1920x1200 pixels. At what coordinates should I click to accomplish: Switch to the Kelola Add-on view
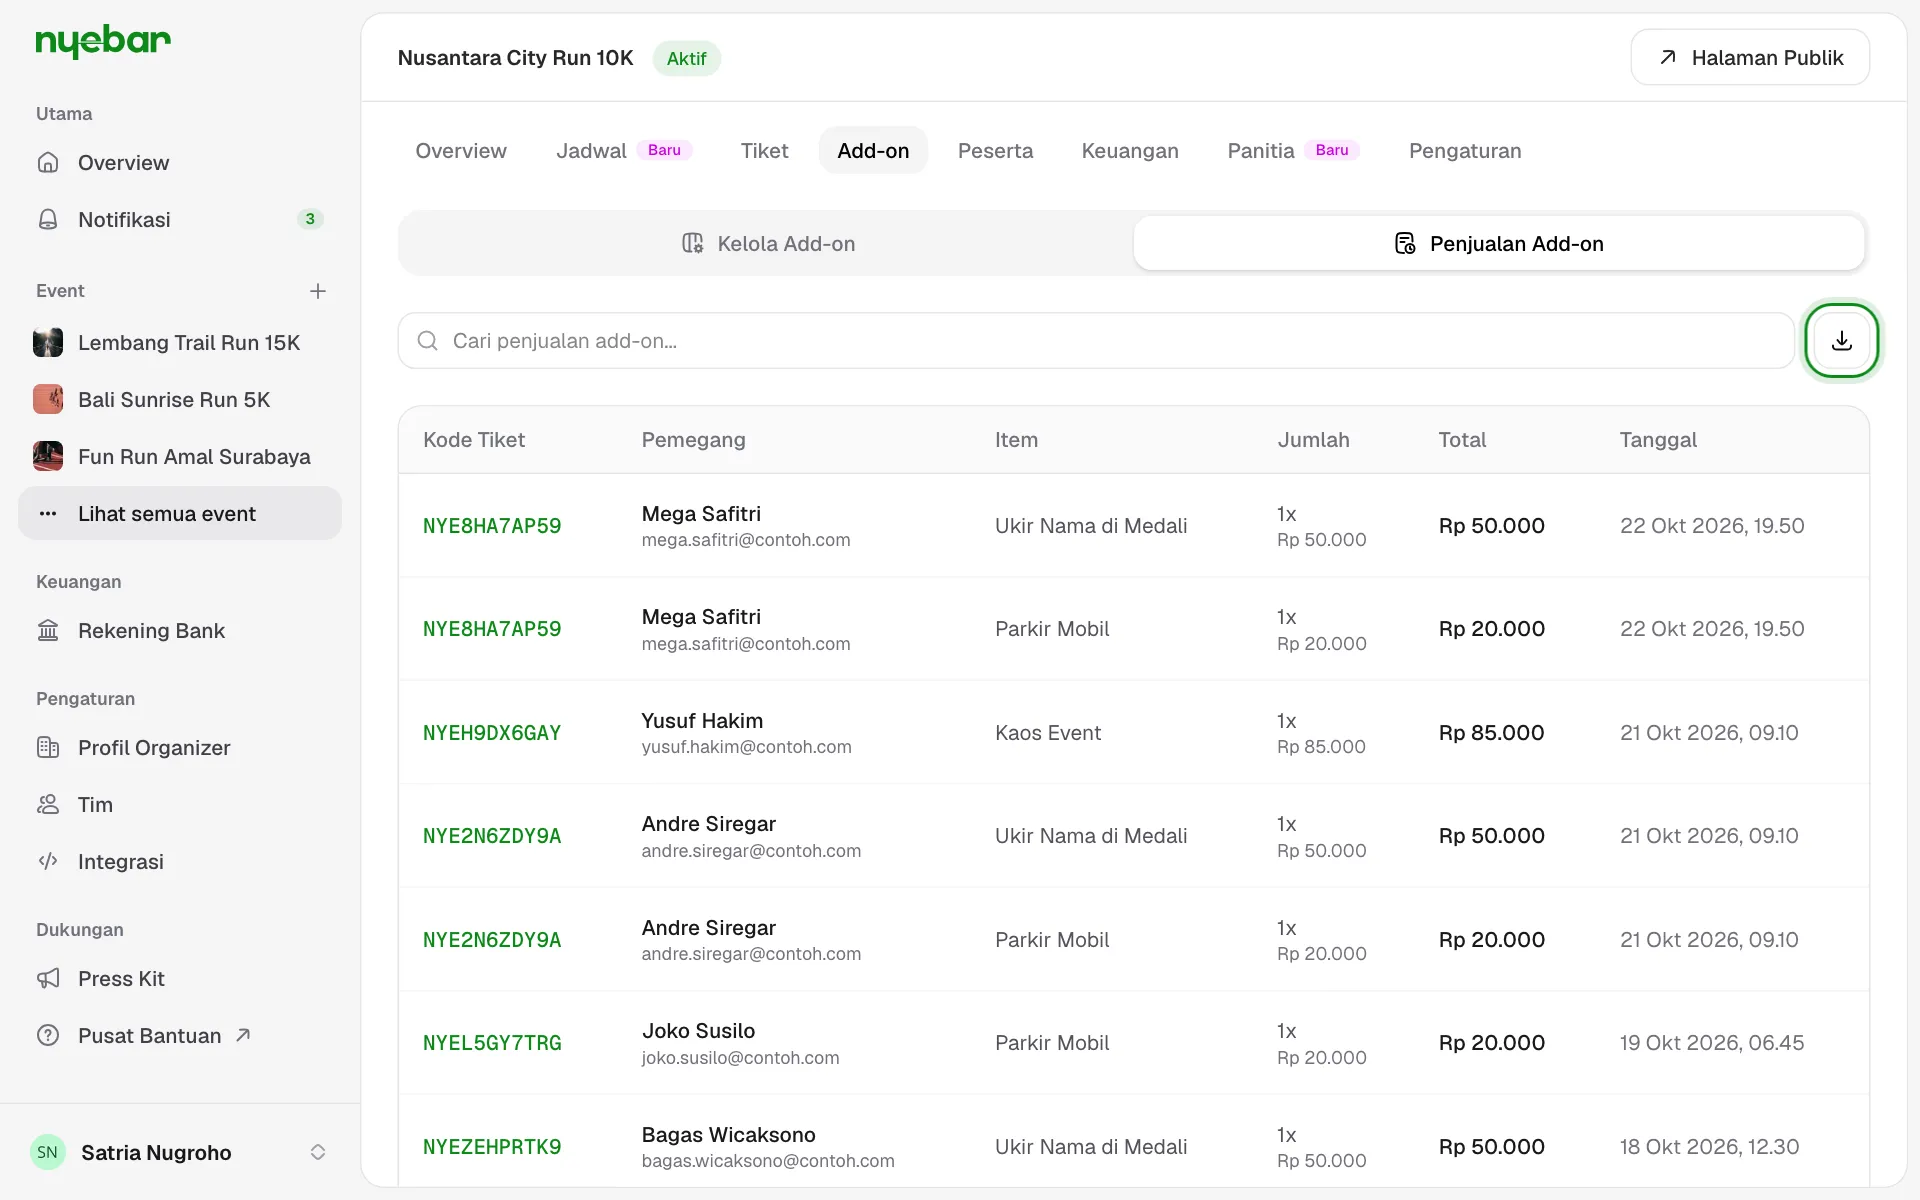click(x=767, y=243)
